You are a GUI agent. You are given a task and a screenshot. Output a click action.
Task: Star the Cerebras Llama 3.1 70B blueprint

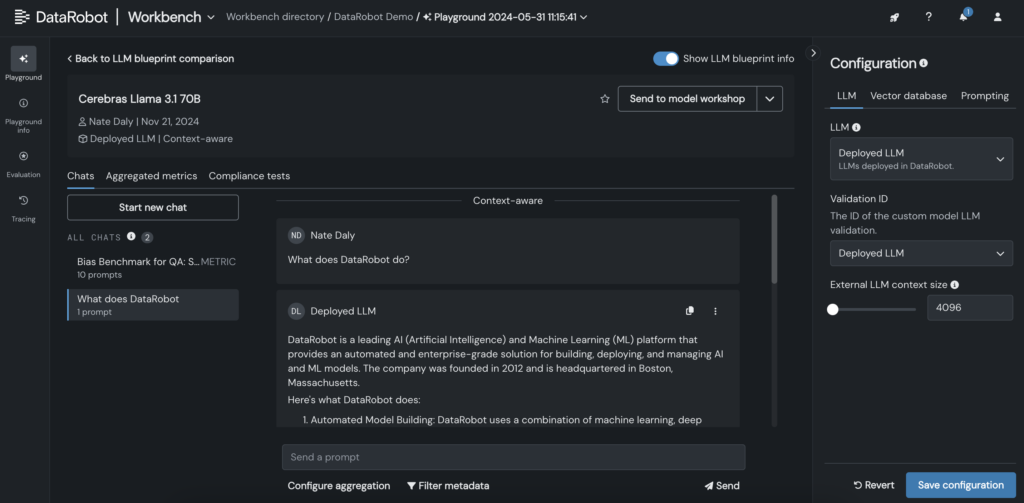(x=605, y=99)
